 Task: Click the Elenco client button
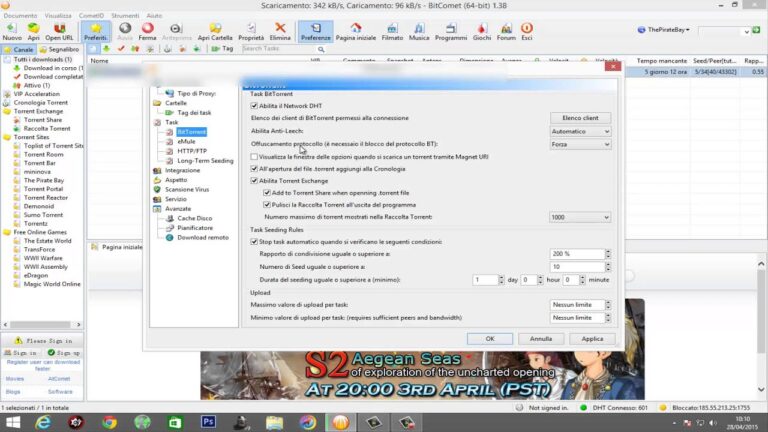580,118
